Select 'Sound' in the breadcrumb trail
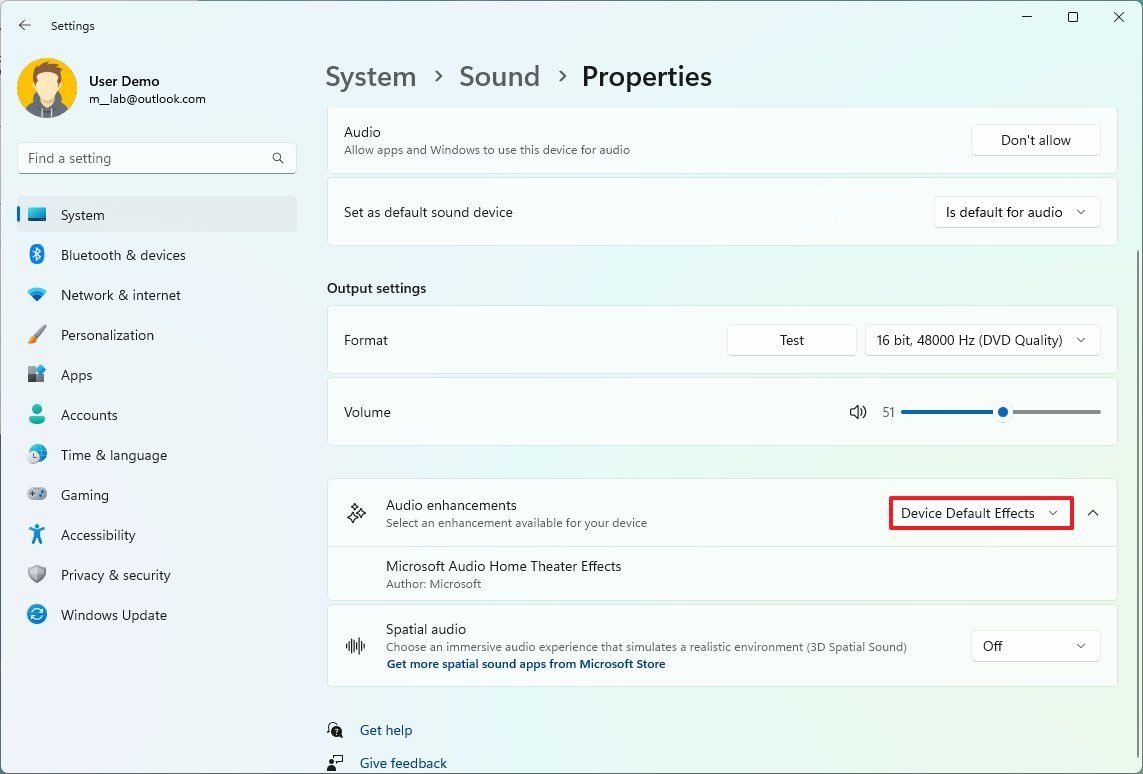1143x774 pixels. coord(499,76)
